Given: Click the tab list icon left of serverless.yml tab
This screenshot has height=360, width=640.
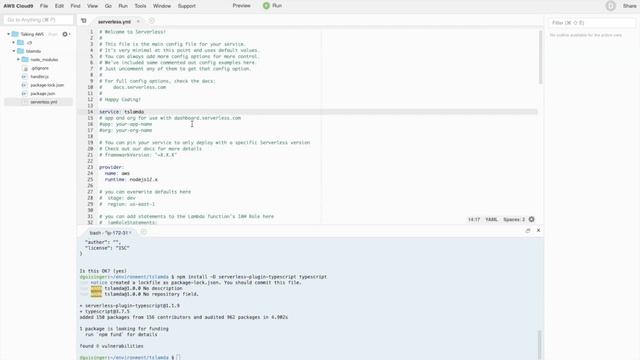Looking at the screenshot, I should (84, 21).
